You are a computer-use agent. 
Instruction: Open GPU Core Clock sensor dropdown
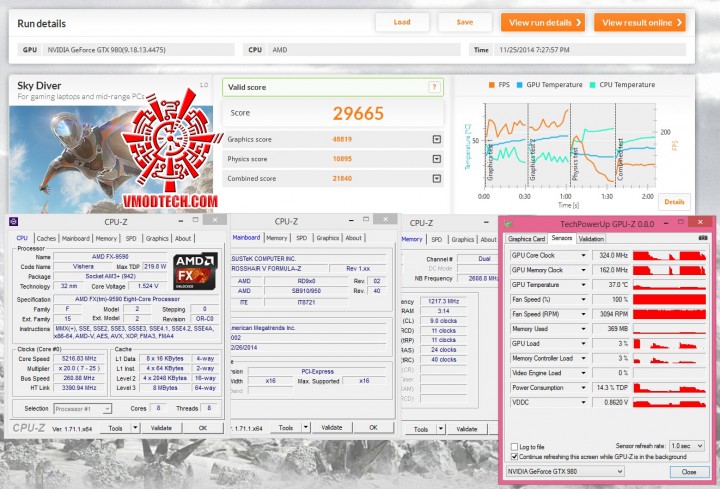point(584,255)
